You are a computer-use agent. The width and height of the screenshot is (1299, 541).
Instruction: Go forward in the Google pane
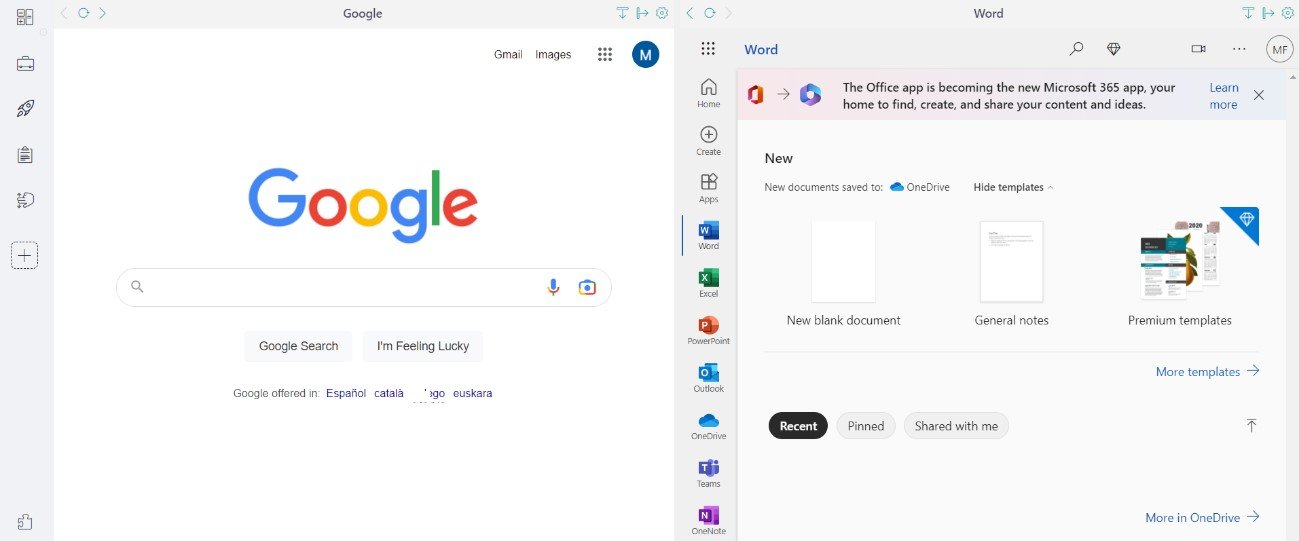(103, 13)
